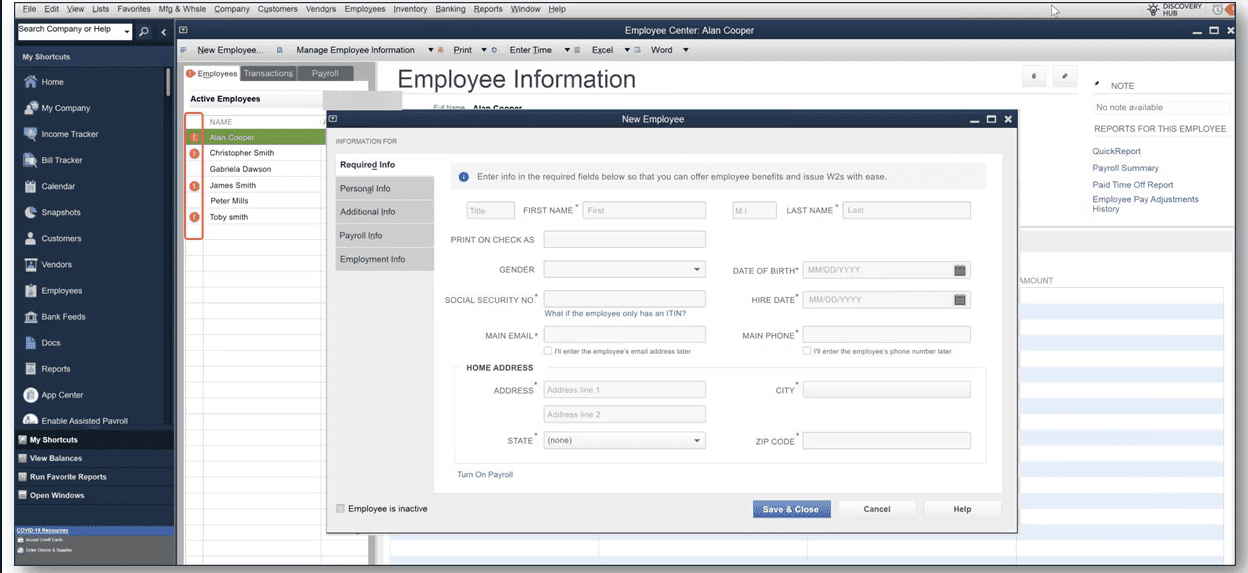
Task: Click the reminders clock icon
Action: (x=1217, y=9)
